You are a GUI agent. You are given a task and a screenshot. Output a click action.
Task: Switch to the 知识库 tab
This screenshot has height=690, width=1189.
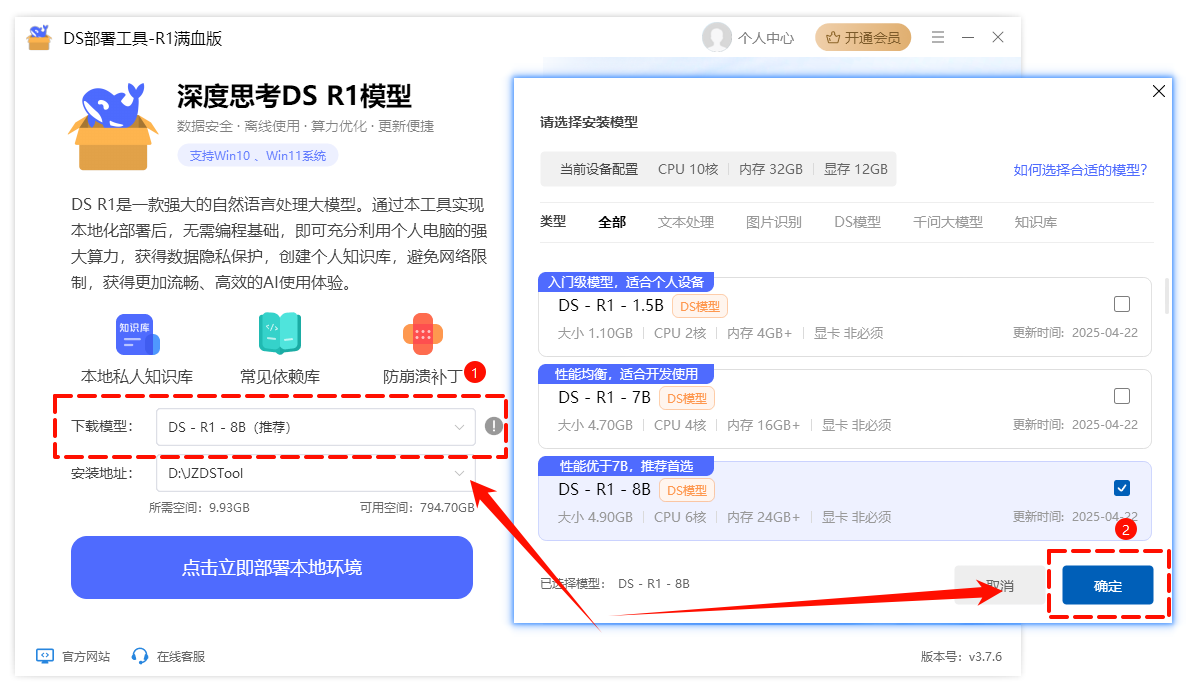point(1036,222)
